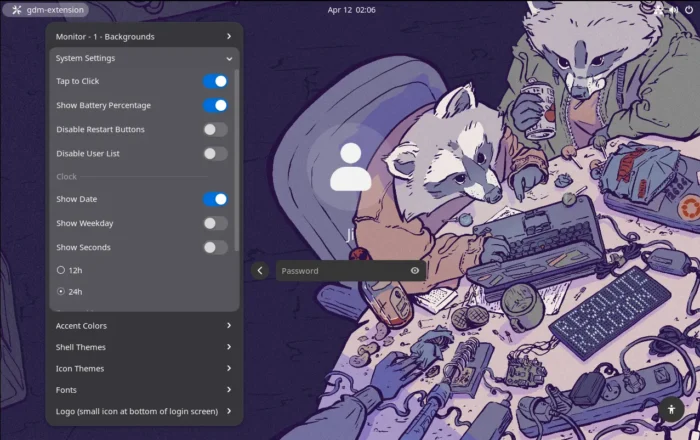Image resolution: width=700 pixels, height=440 pixels.
Task: Open the accessibility menu button
Action: coord(671,410)
